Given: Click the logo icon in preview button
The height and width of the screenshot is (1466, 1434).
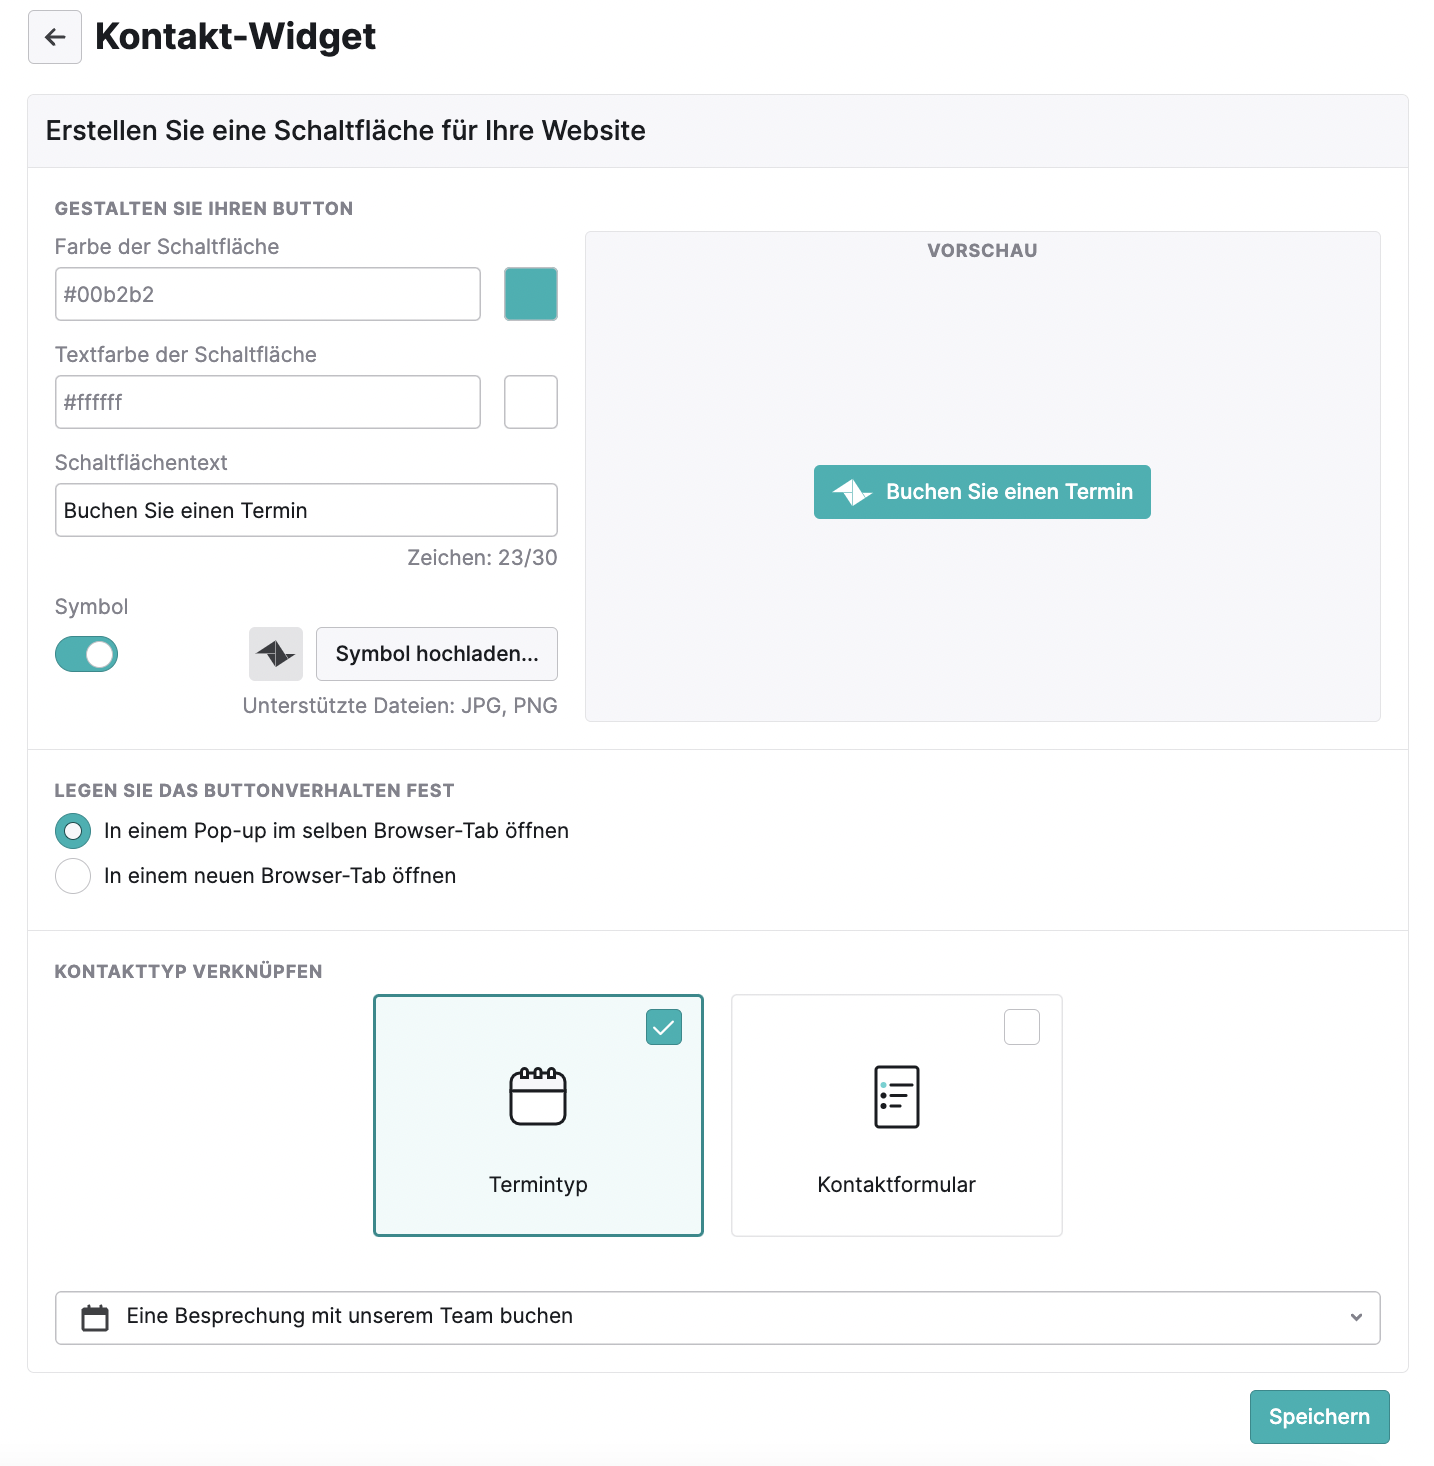Looking at the screenshot, I should click(x=853, y=492).
